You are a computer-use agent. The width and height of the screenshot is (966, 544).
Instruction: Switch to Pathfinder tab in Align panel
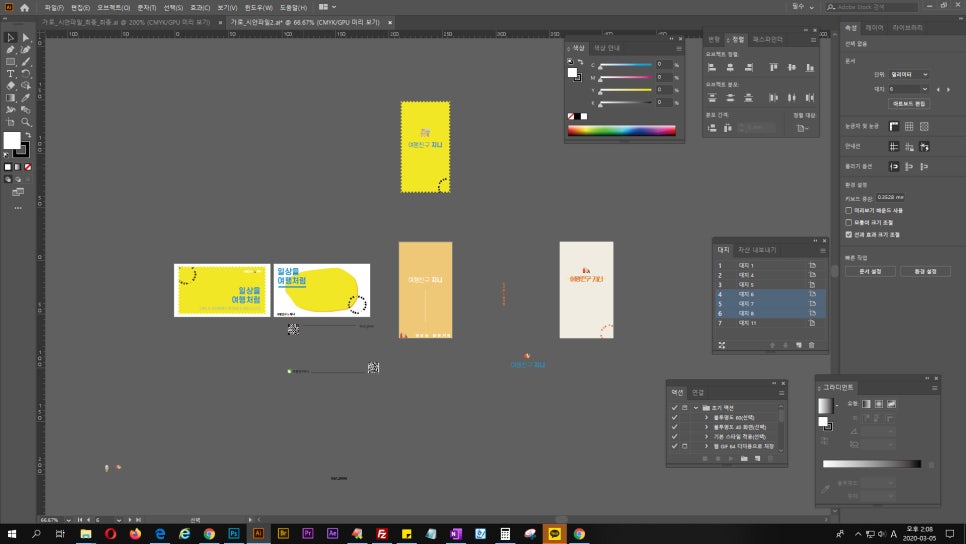click(767, 39)
